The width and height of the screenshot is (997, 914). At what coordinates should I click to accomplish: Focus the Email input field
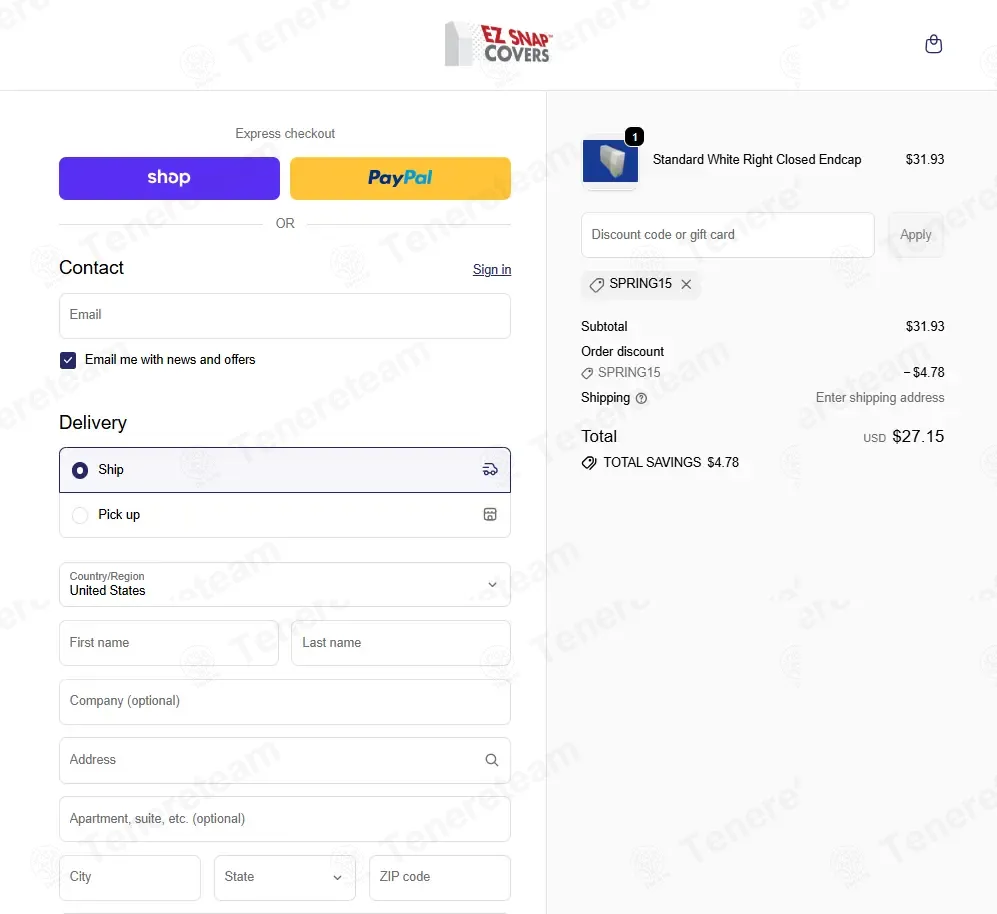[285, 315]
